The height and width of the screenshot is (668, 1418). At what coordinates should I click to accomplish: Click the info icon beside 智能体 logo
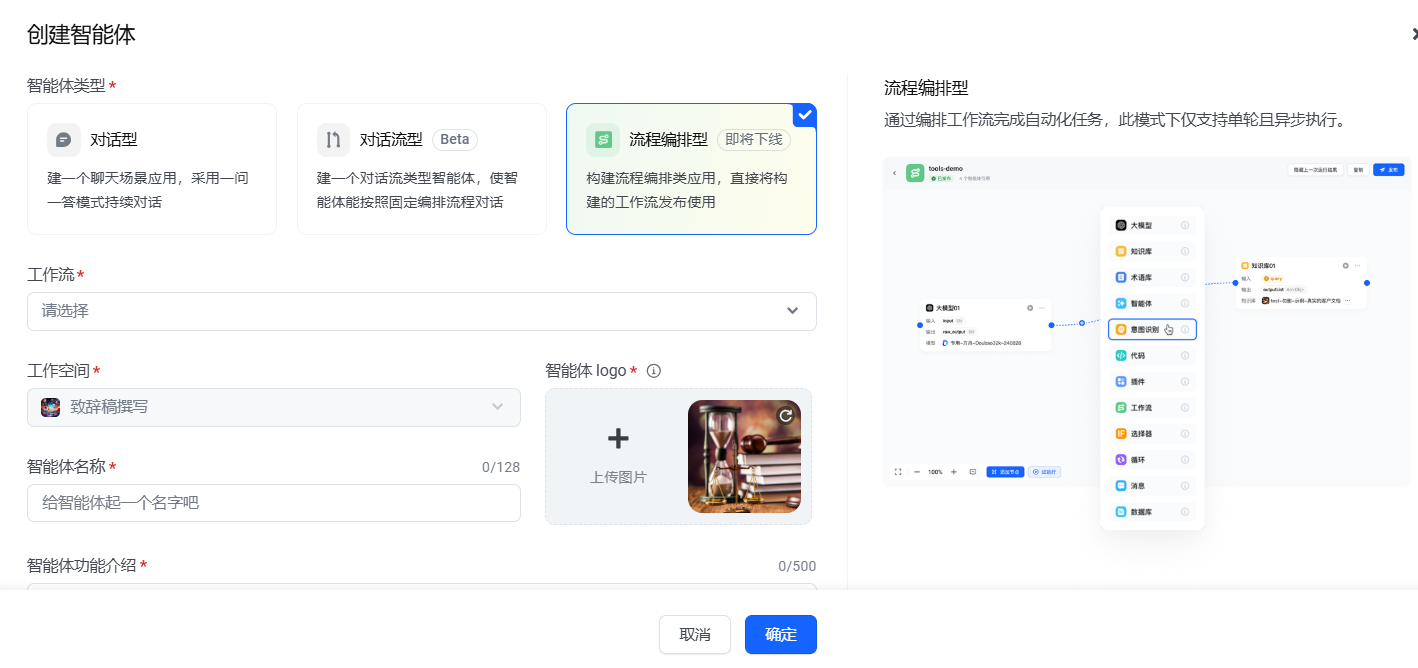coord(654,371)
